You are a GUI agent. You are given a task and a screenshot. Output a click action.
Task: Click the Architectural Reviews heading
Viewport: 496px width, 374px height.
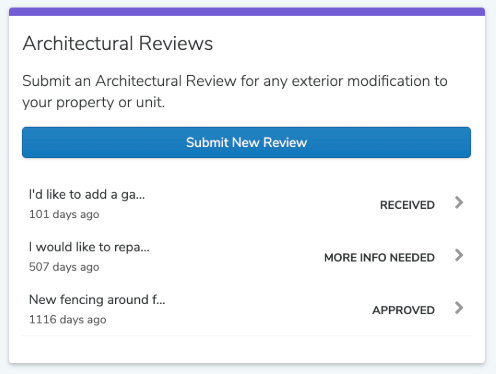click(x=118, y=43)
